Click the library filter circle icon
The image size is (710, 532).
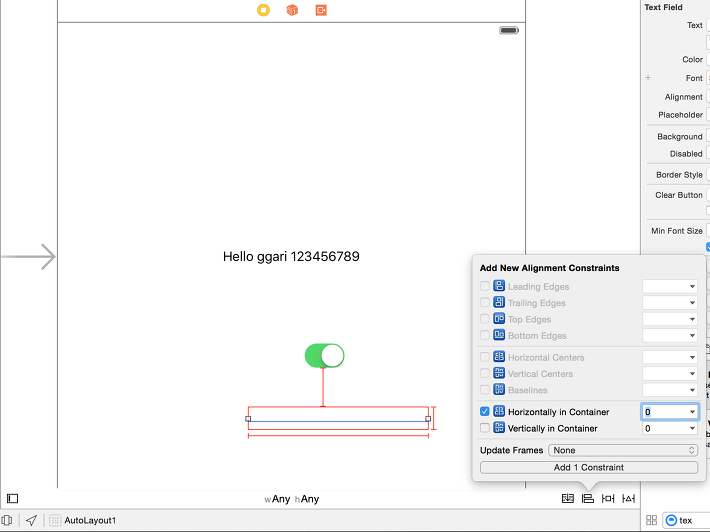672,520
